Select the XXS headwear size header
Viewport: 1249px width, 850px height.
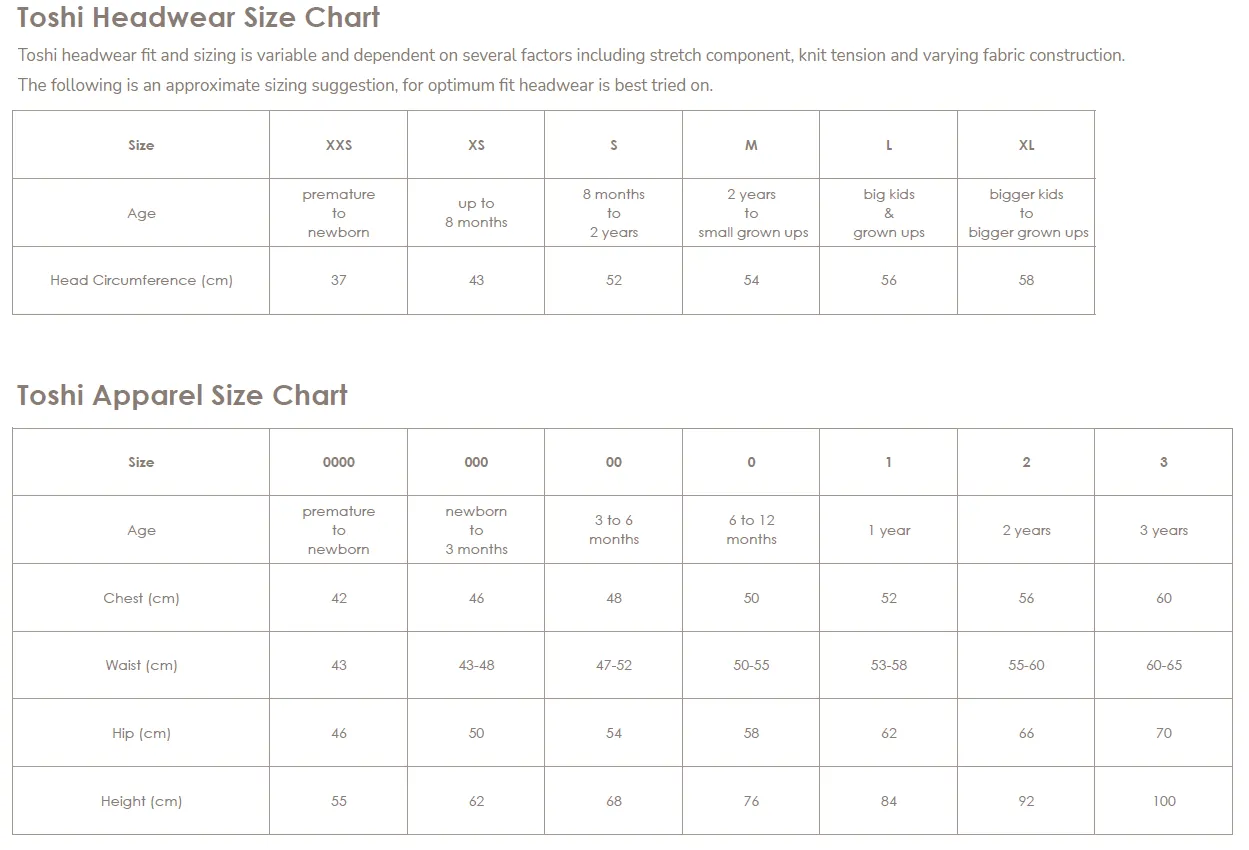point(339,145)
